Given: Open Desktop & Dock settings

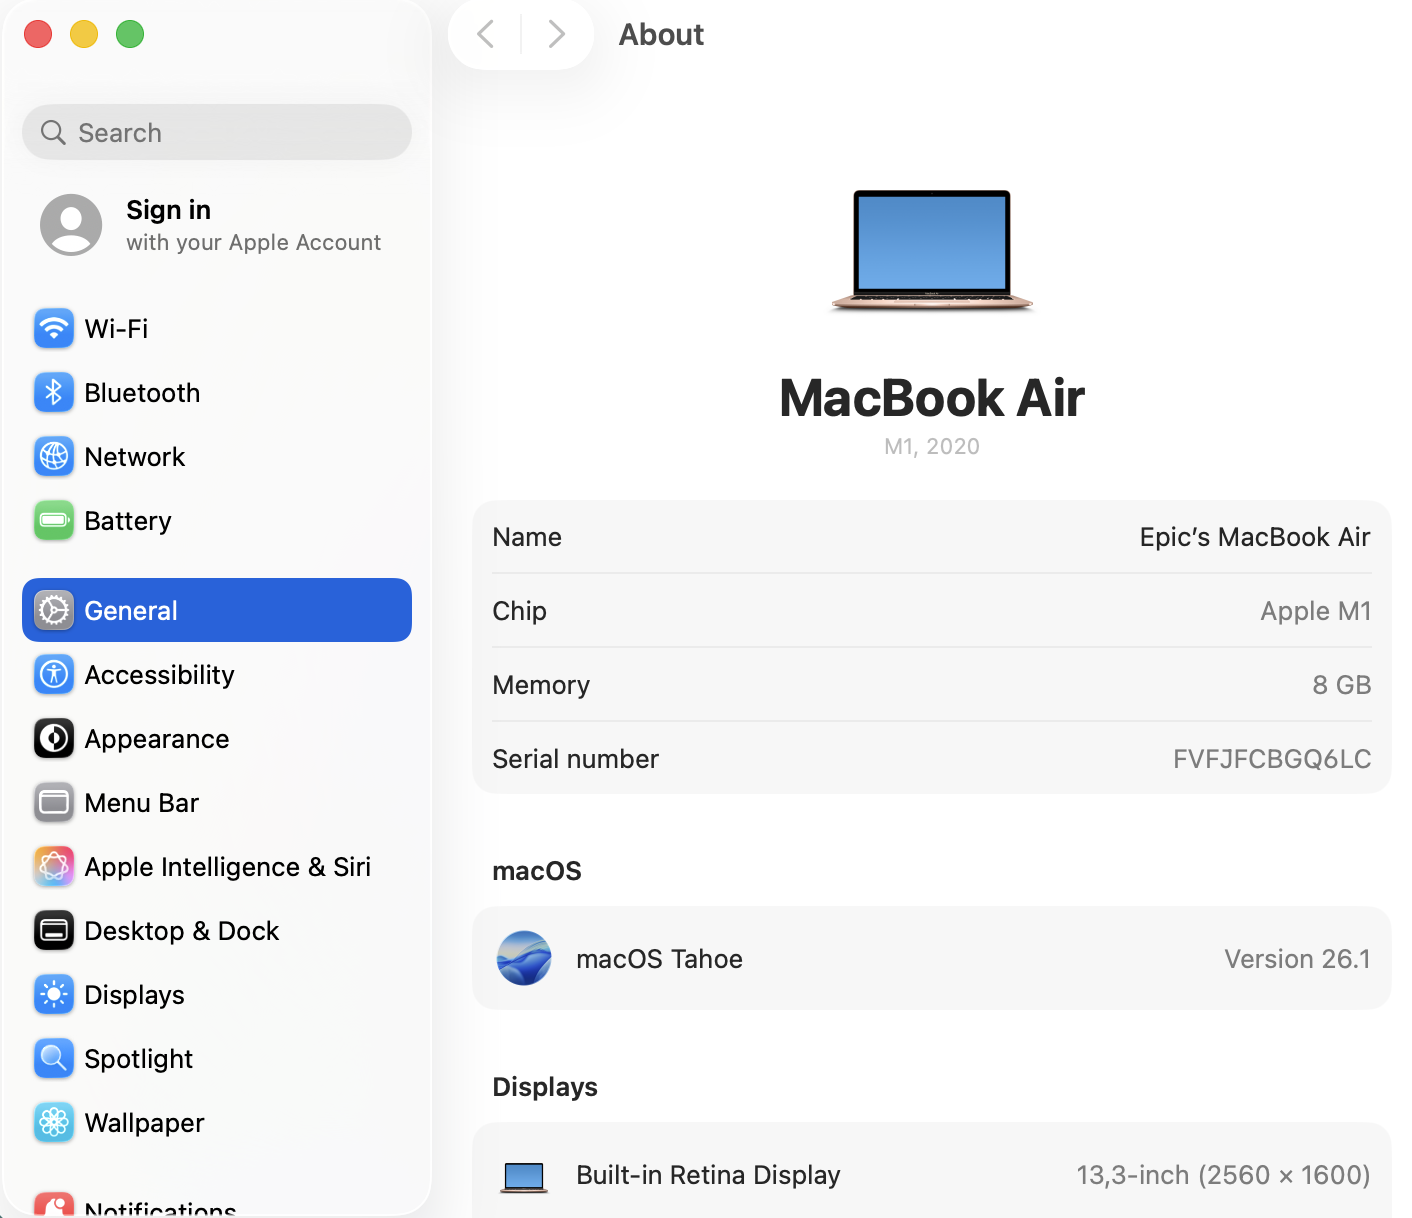Looking at the screenshot, I should point(217,930).
